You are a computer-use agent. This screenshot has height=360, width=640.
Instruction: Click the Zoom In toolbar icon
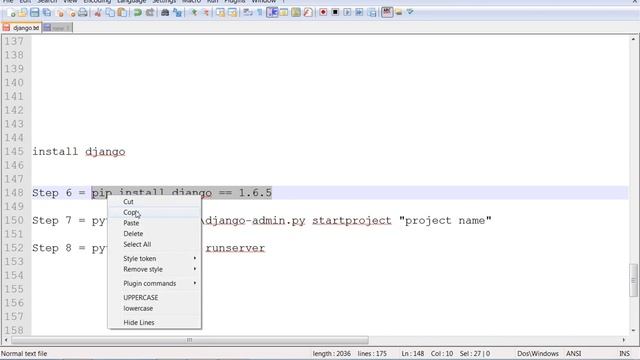pos(194,13)
